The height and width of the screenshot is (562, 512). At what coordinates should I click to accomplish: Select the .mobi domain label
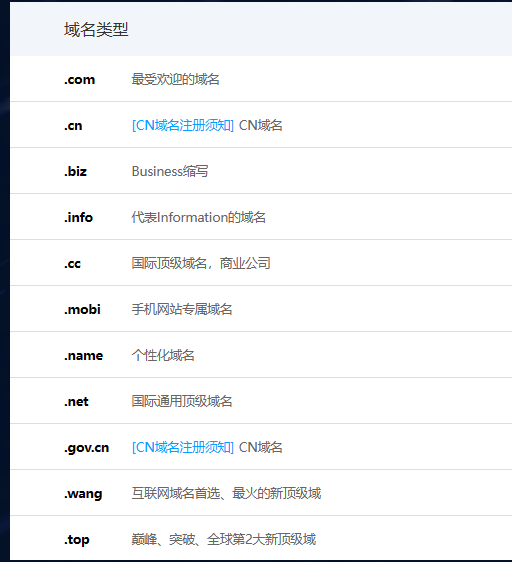coord(82,309)
